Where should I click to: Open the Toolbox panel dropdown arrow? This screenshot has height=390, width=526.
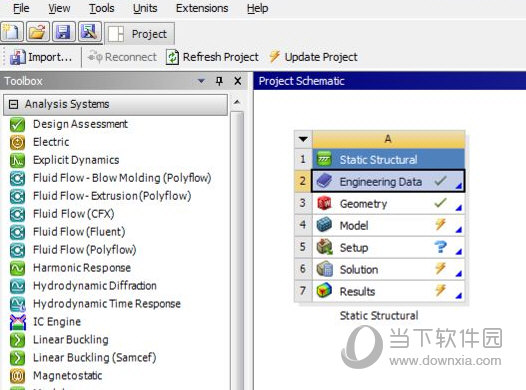point(201,81)
